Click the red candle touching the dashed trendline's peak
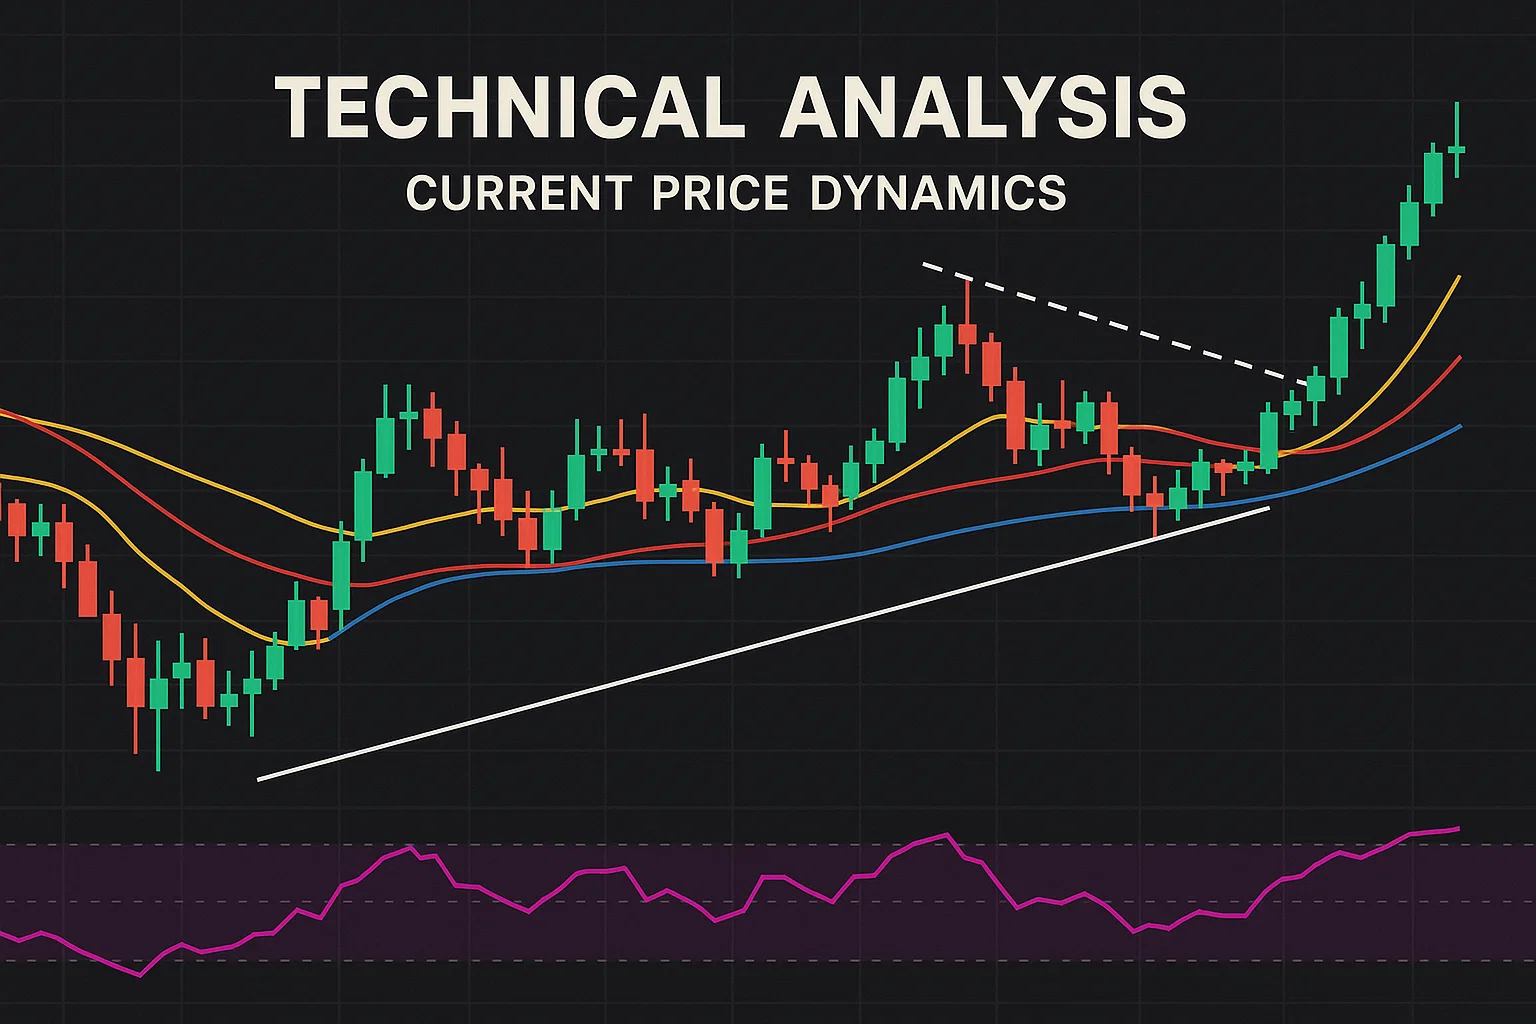1536x1024 pixels. coord(967,333)
